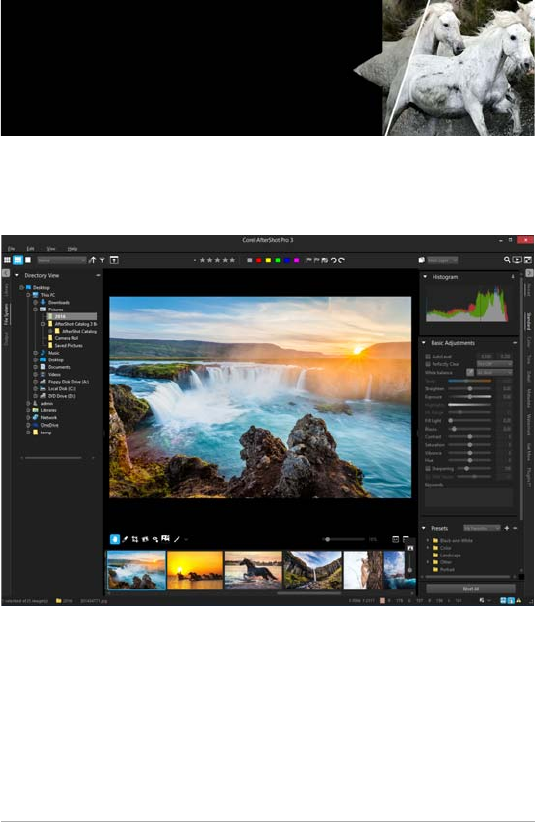Select the Pan hand tool
Screen dimensions: 535x822
pyautogui.click(x=115, y=539)
